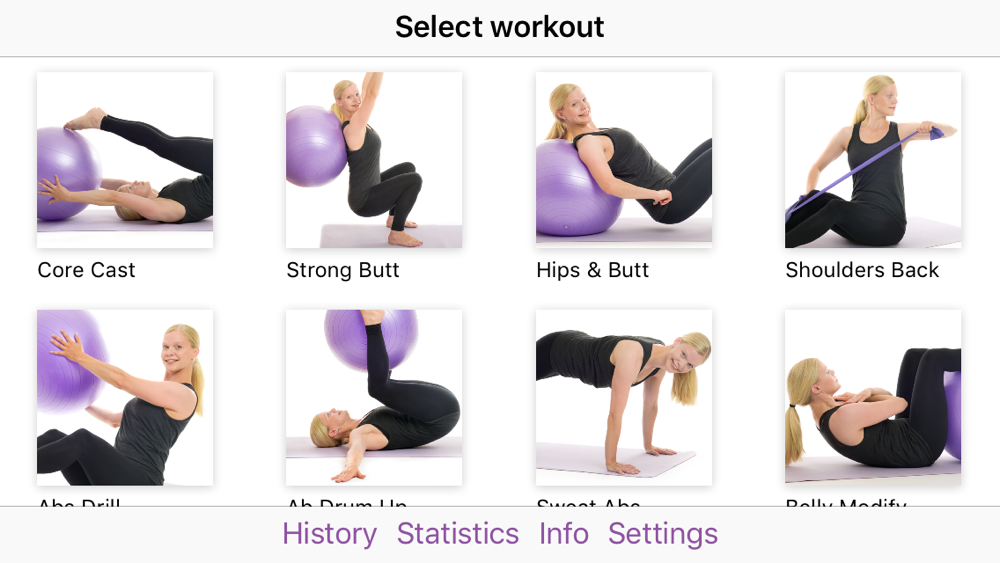1000x563 pixels.
Task: Open the Core Cast workout thumbnail
Action: pyautogui.click(x=125, y=160)
